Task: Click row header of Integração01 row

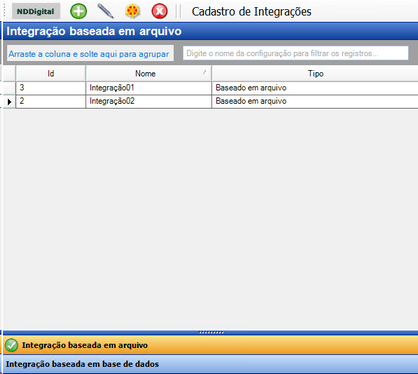Action: click(x=9, y=88)
